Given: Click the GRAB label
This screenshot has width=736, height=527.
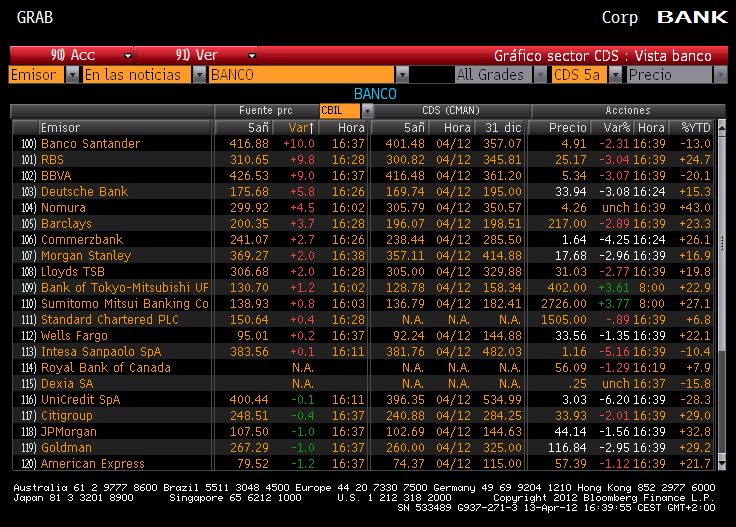Looking at the screenshot, I should 35,17.
